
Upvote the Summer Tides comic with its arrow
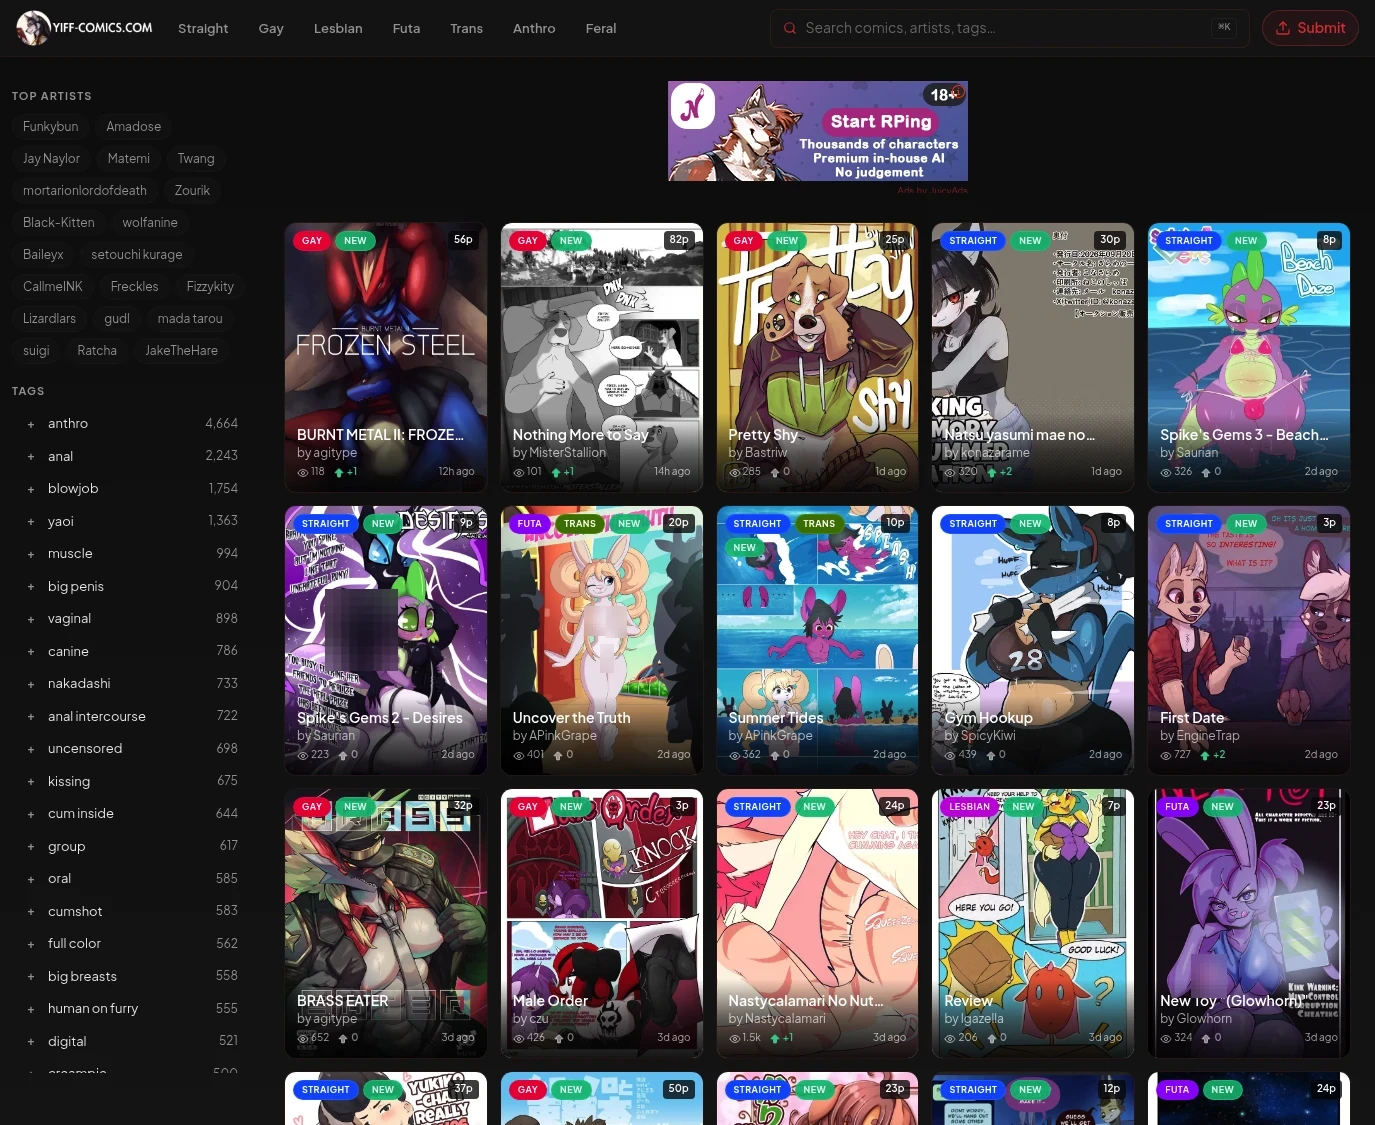coord(774,755)
